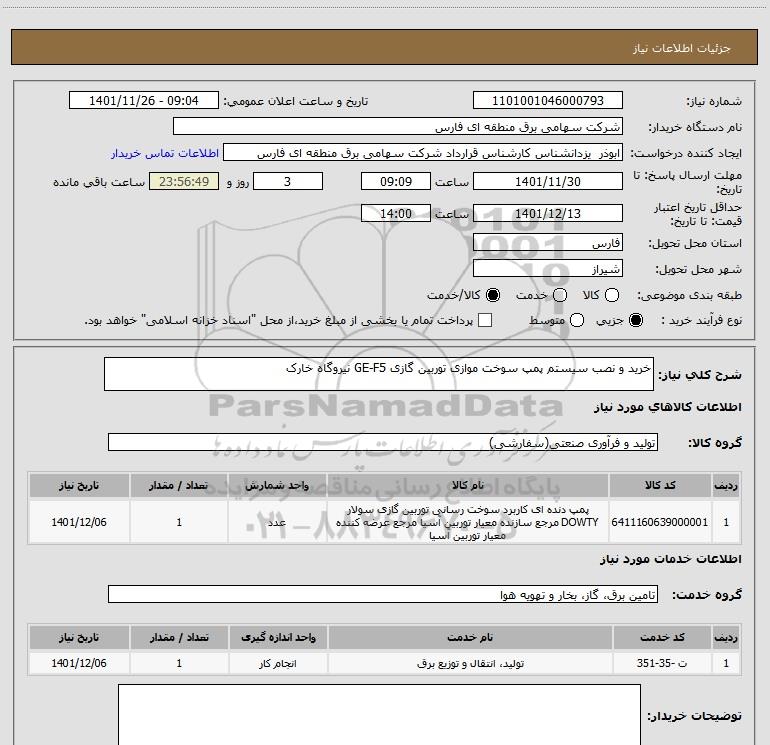Select the کالا/خدمت radio button
Viewport: 770px width, 745px height.
click(493, 295)
